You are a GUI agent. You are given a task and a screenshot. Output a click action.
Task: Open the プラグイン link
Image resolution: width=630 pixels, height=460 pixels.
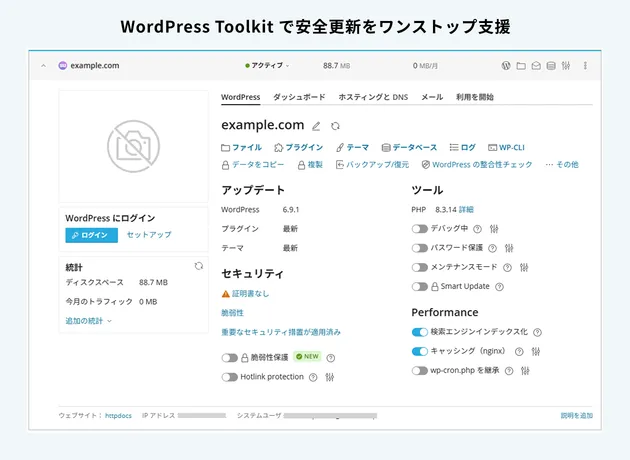pos(299,147)
